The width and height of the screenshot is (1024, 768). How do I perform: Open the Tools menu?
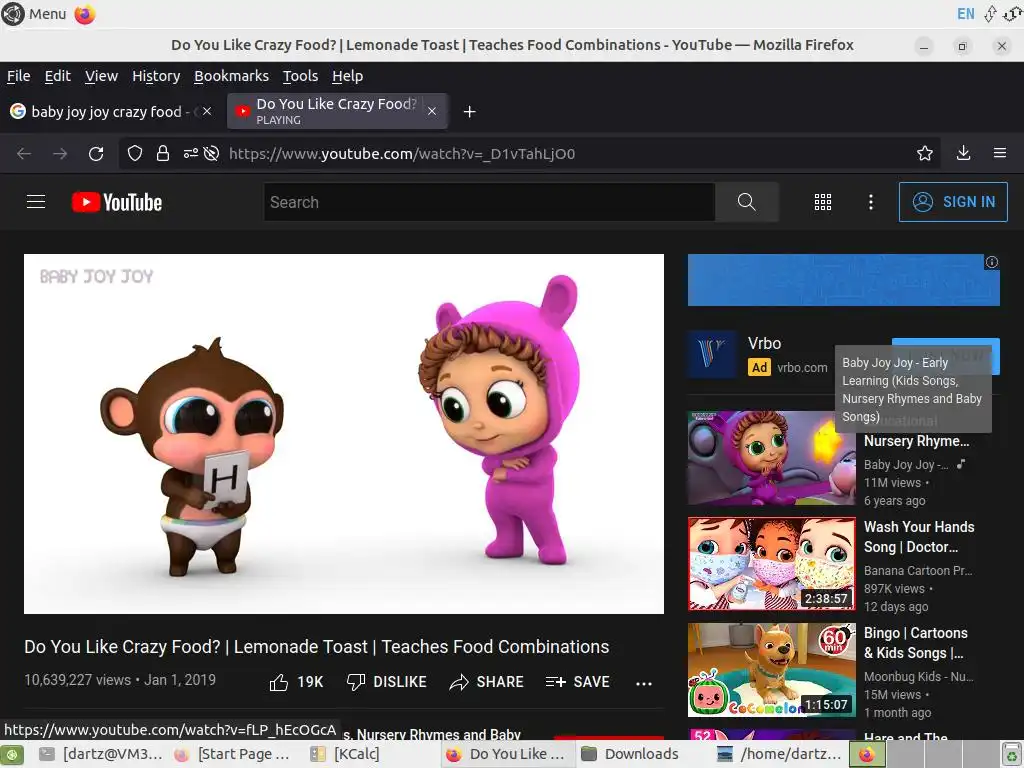tap(300, 76)
